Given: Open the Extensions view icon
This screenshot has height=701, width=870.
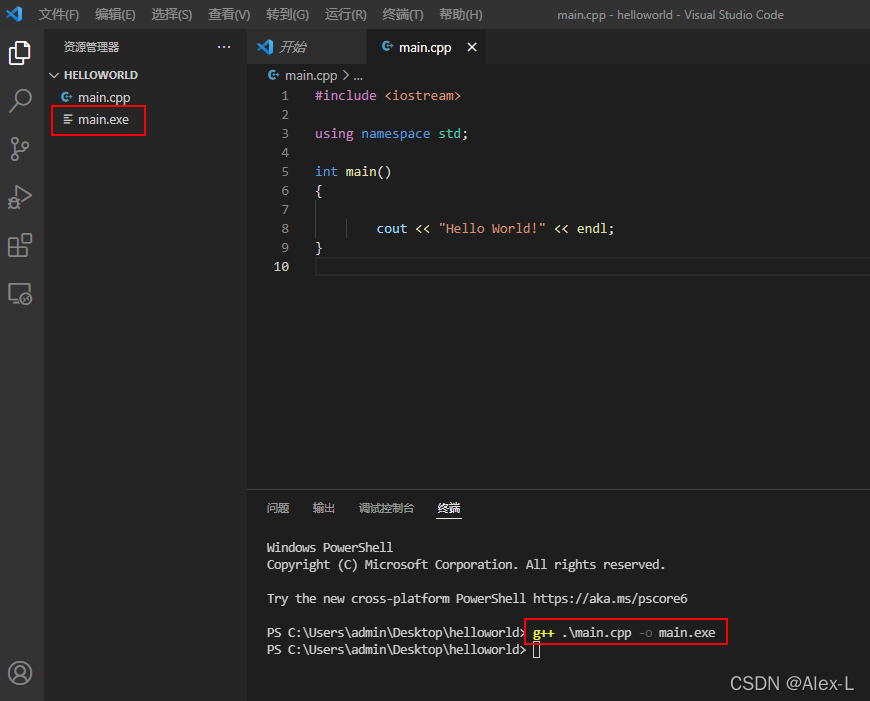Looking at the screenshot, I should click(20, 245).
